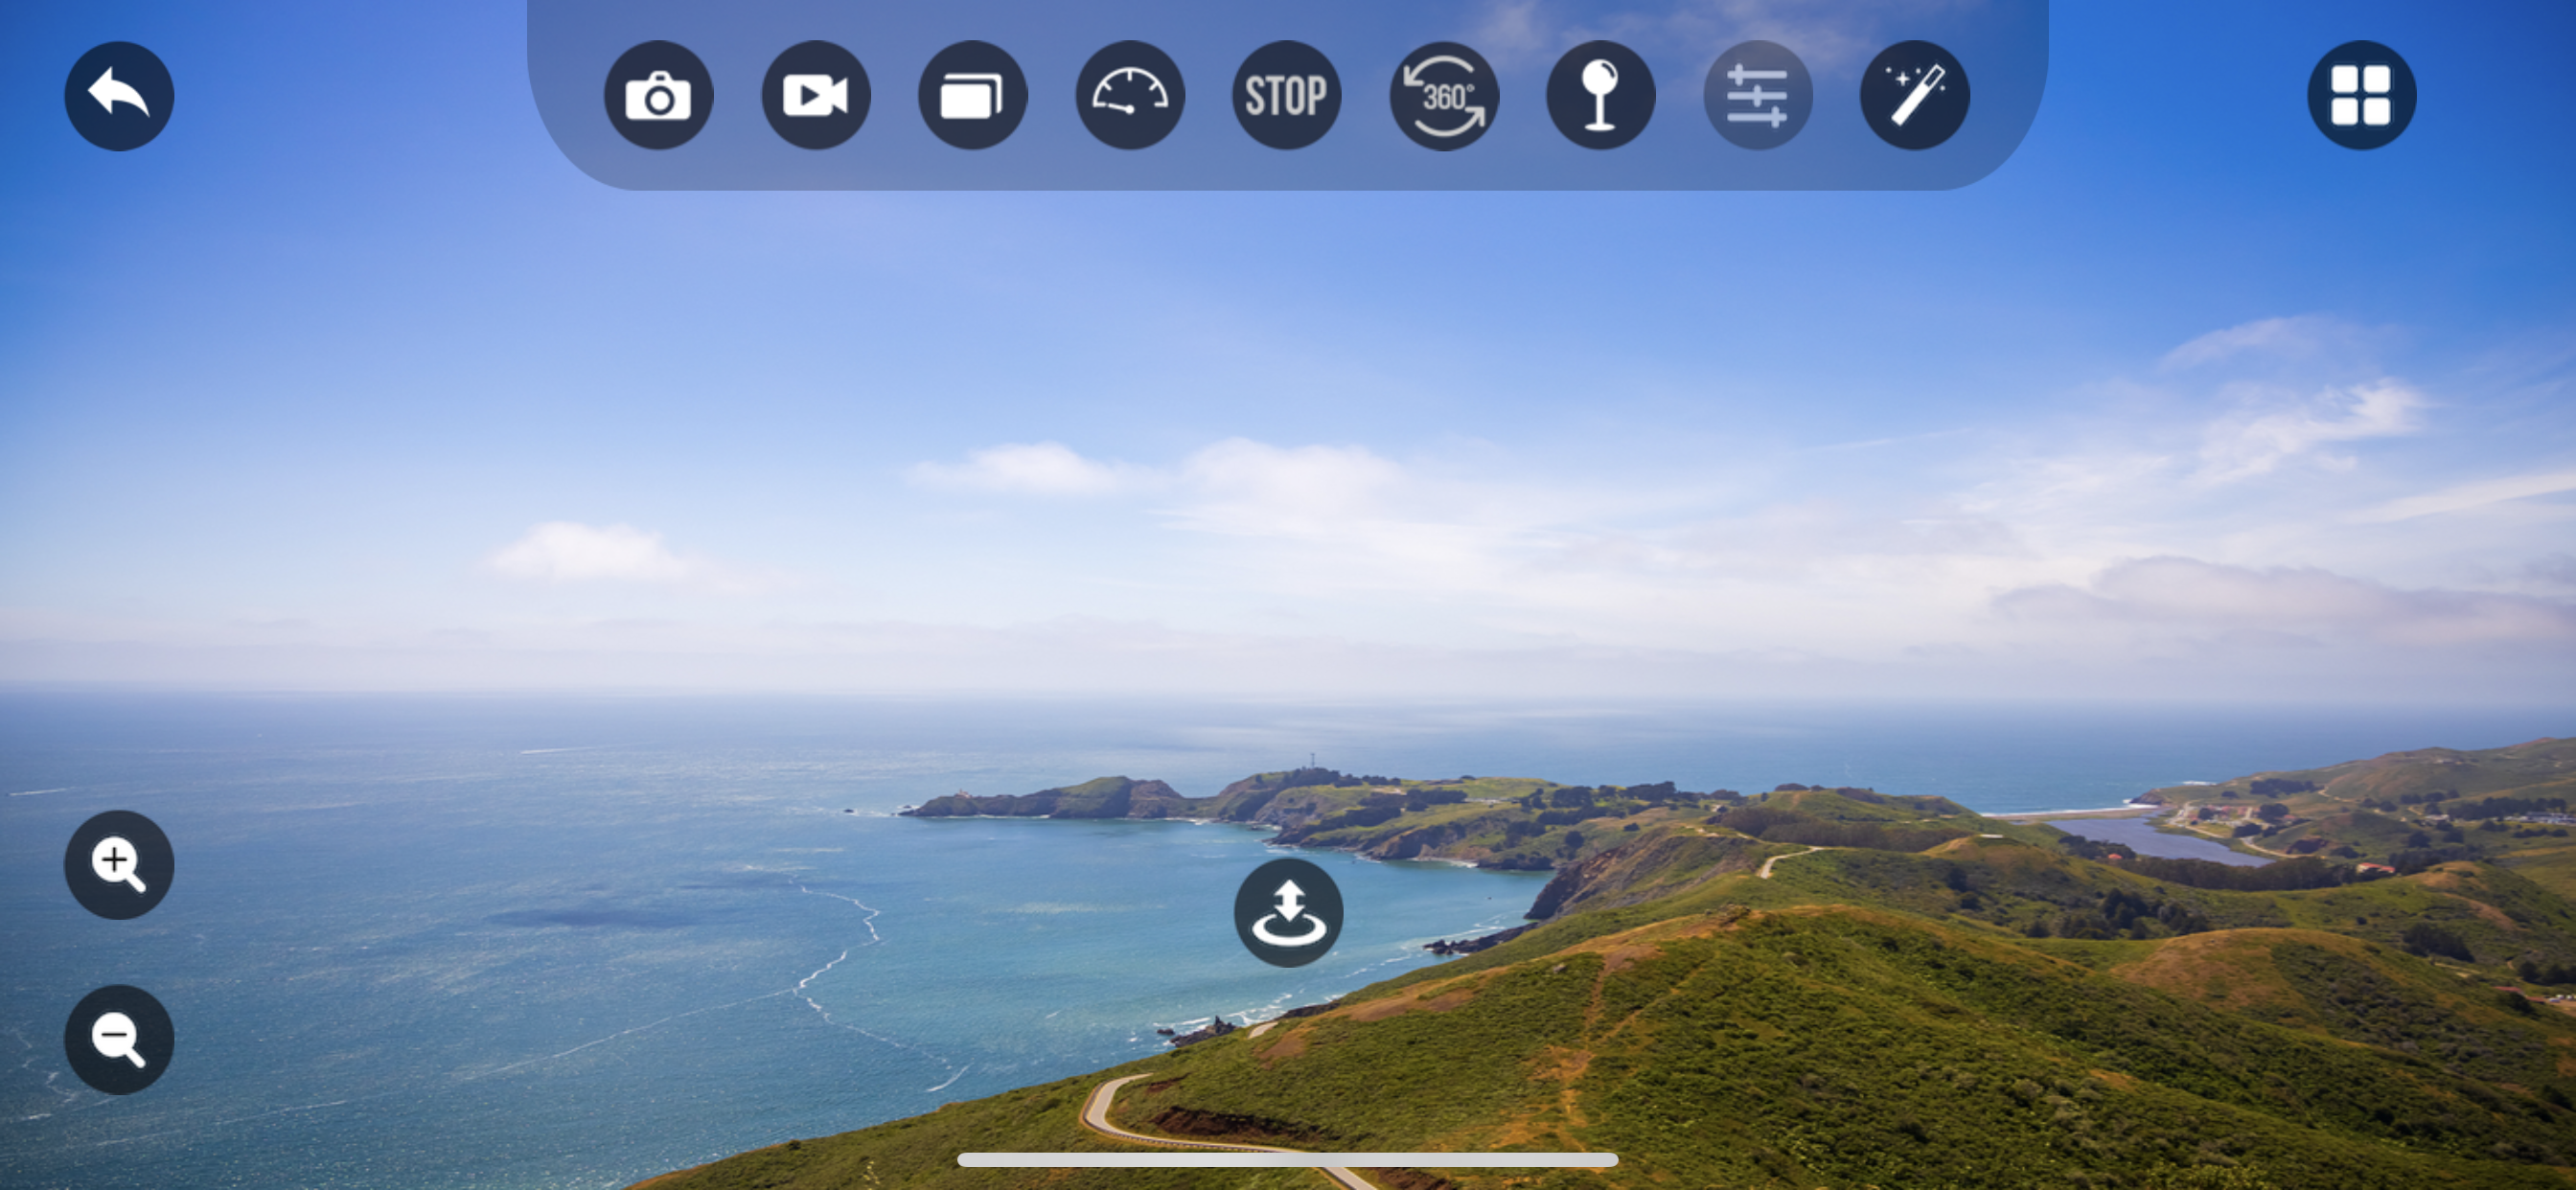Take a photo with the camera icon
This screenshot has width=2576, height=1190.
pos(658,96)
